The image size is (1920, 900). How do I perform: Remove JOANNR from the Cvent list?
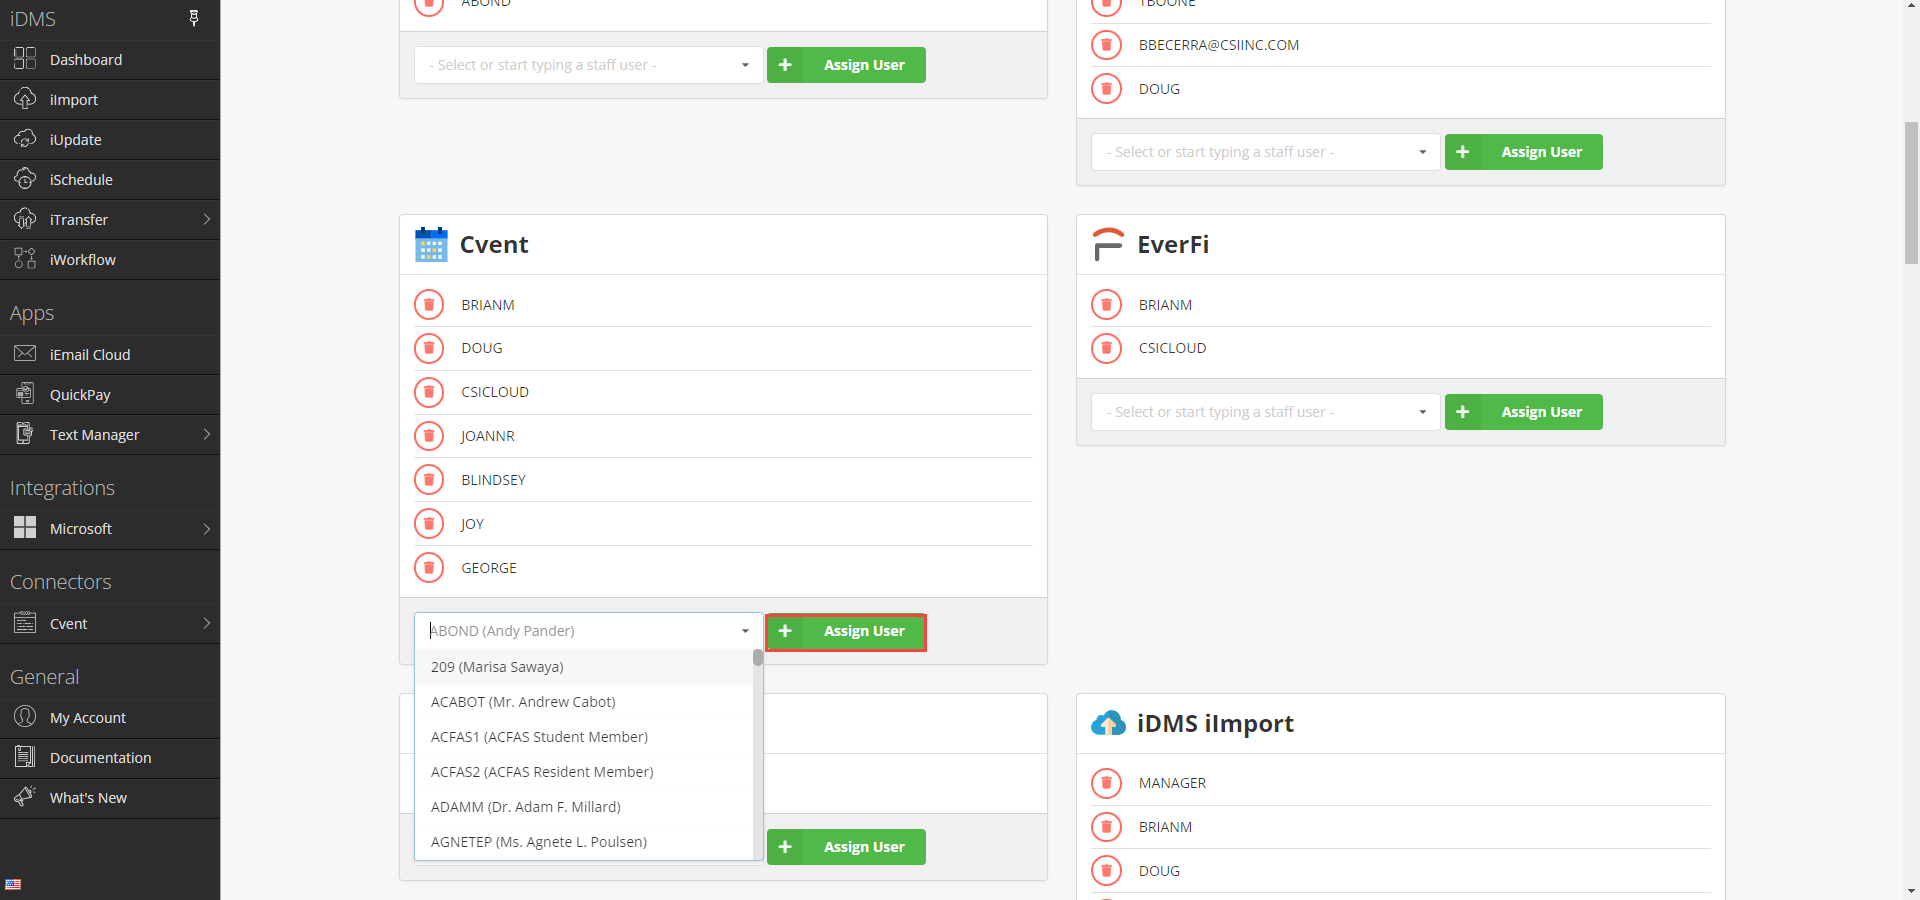tap(429, 436)
